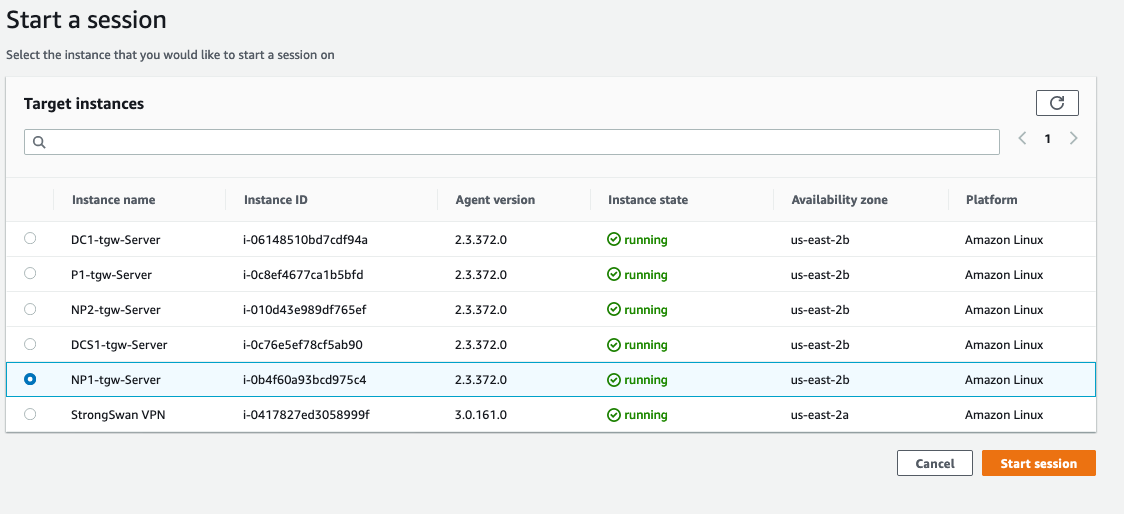Select the P1-tgw-Server radio button
Screen dimensions: 1124x514
(x=30, y=274)
